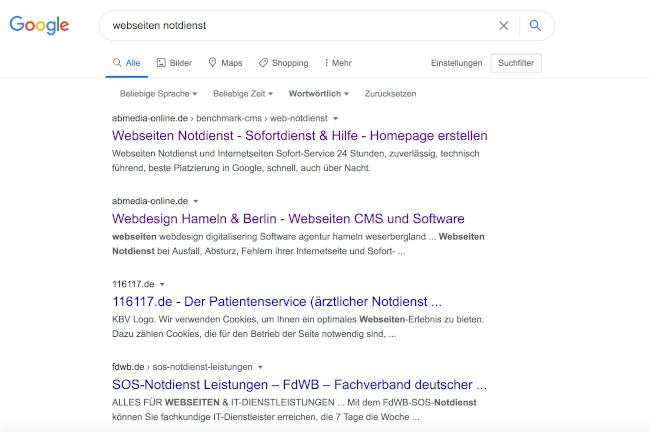Click the Maps tab pin icon
The height and width of the screenshot is (432, 650).
[212, 62]
